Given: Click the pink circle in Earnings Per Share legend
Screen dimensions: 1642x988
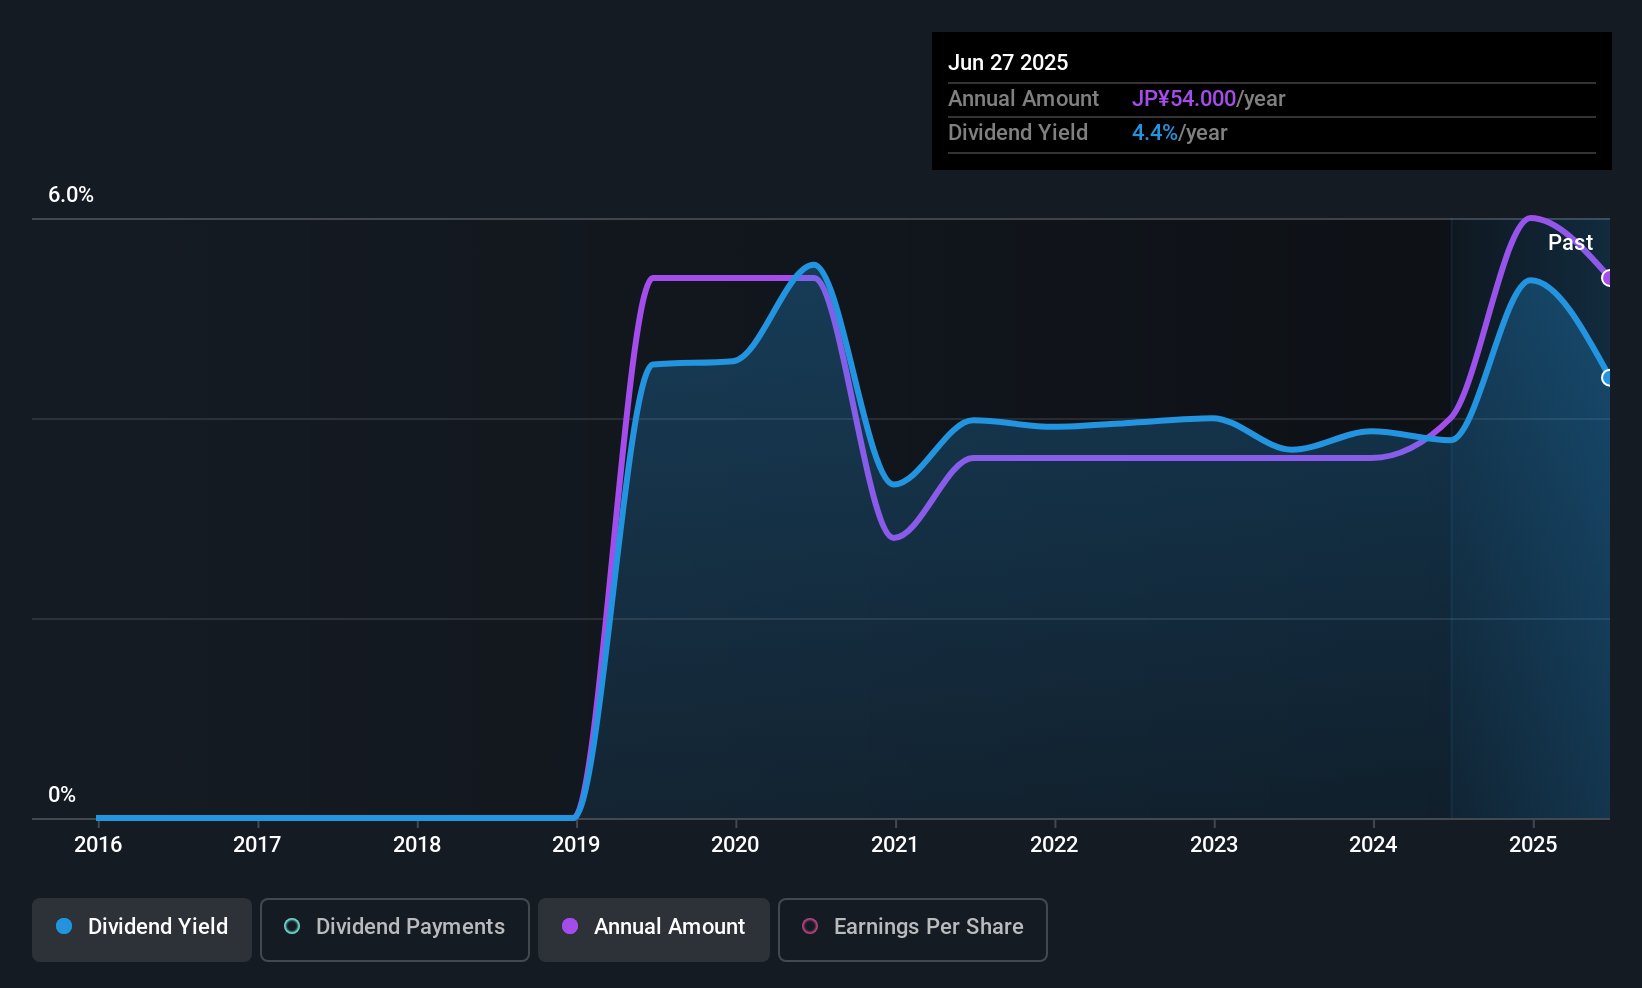Looking at the screenshot, I should (810, 927).
